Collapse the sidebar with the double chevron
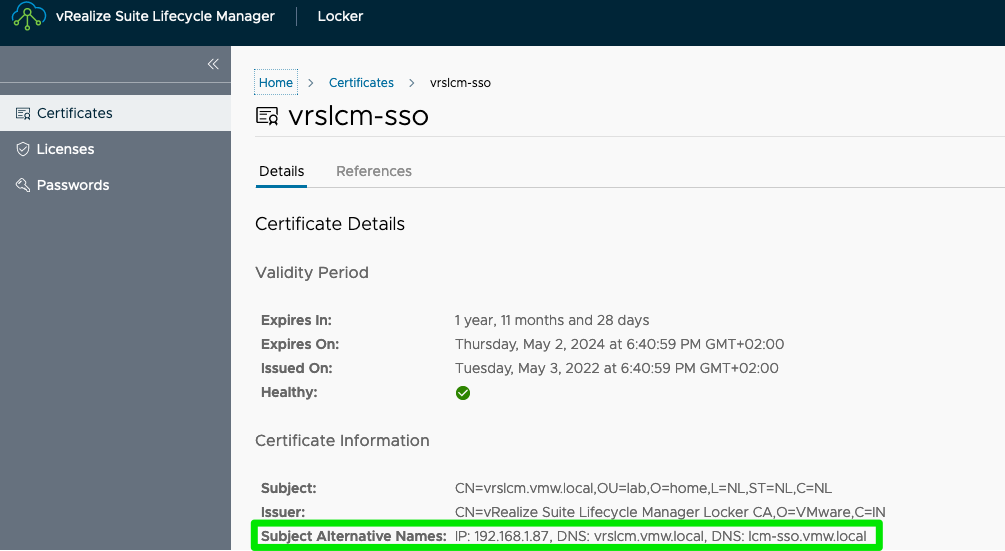This screenshot has height=551, width=1005. [x=213, y=64]
